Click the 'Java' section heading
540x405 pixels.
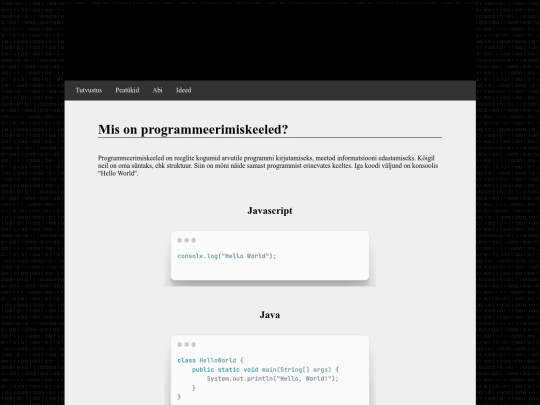[270, 315]
